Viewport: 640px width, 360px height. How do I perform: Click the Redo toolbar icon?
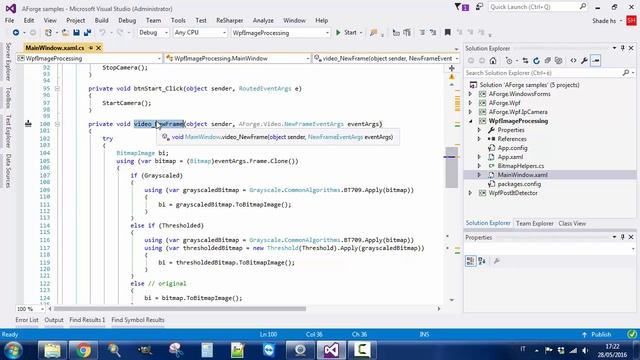click(x=120, y=33)
